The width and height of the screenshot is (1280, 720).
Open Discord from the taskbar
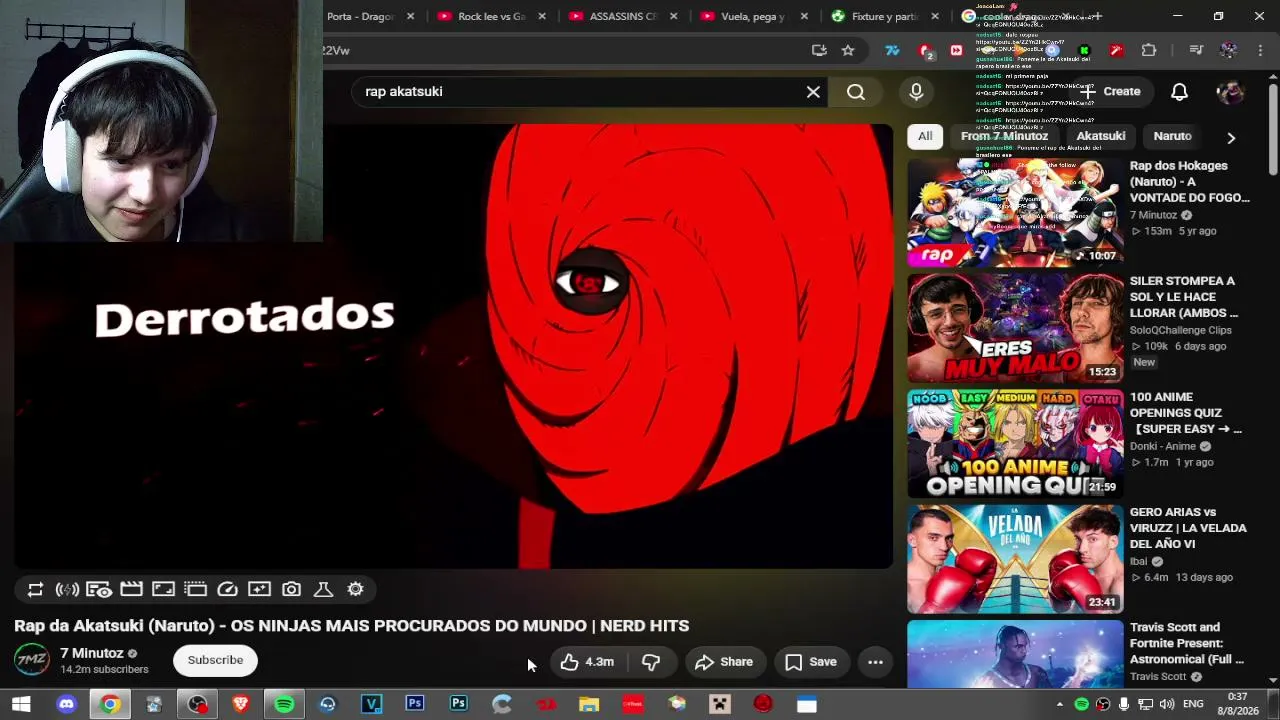[66, 705]
